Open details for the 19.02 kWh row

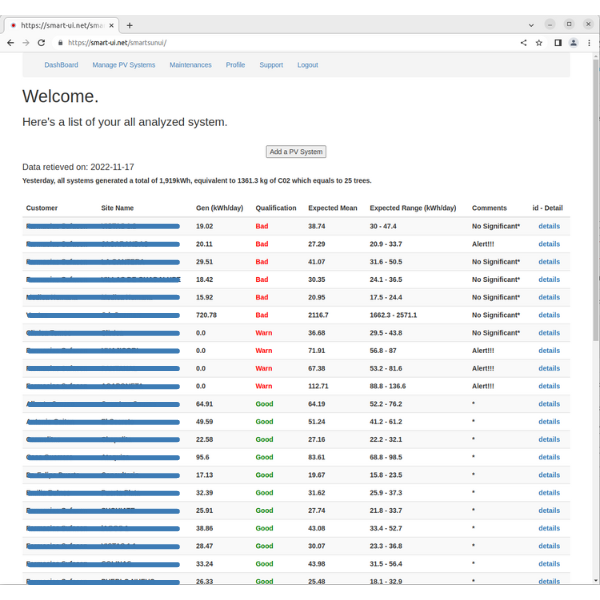[x=549, y=226]
